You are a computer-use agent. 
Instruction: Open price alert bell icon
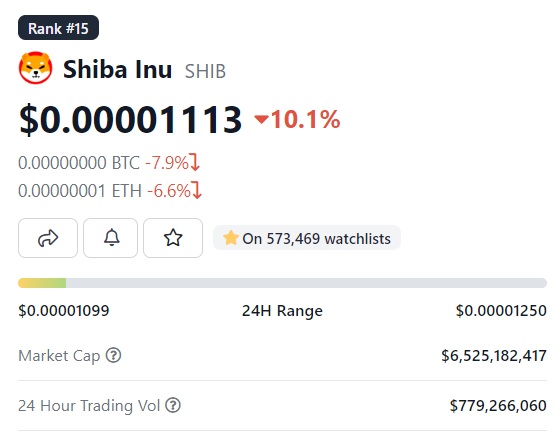coord(111,238)
